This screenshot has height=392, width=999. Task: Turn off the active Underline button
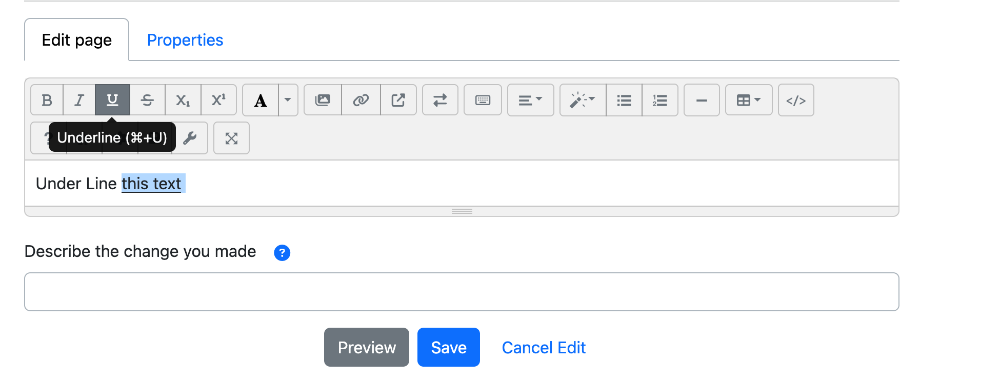[112, 100]
